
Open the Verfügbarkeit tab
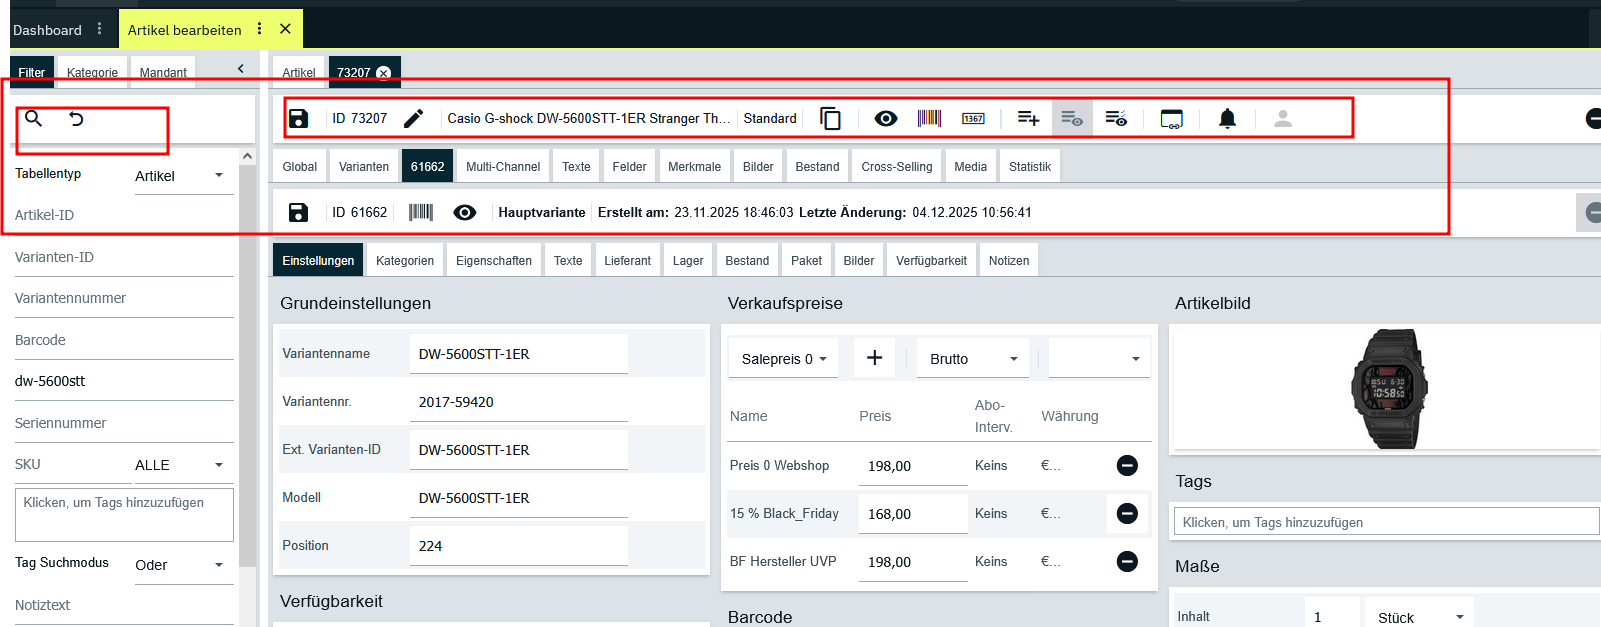pyautogui.click(x=931, y=261)
